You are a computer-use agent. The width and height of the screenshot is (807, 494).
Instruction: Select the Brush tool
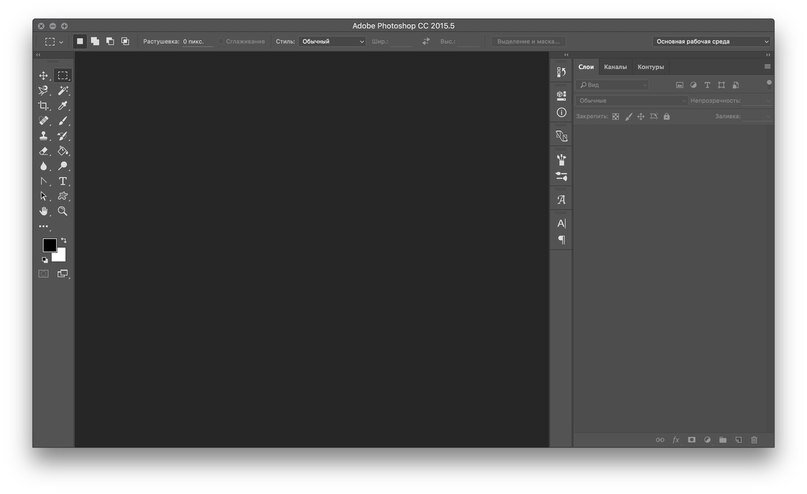(63, 120)
